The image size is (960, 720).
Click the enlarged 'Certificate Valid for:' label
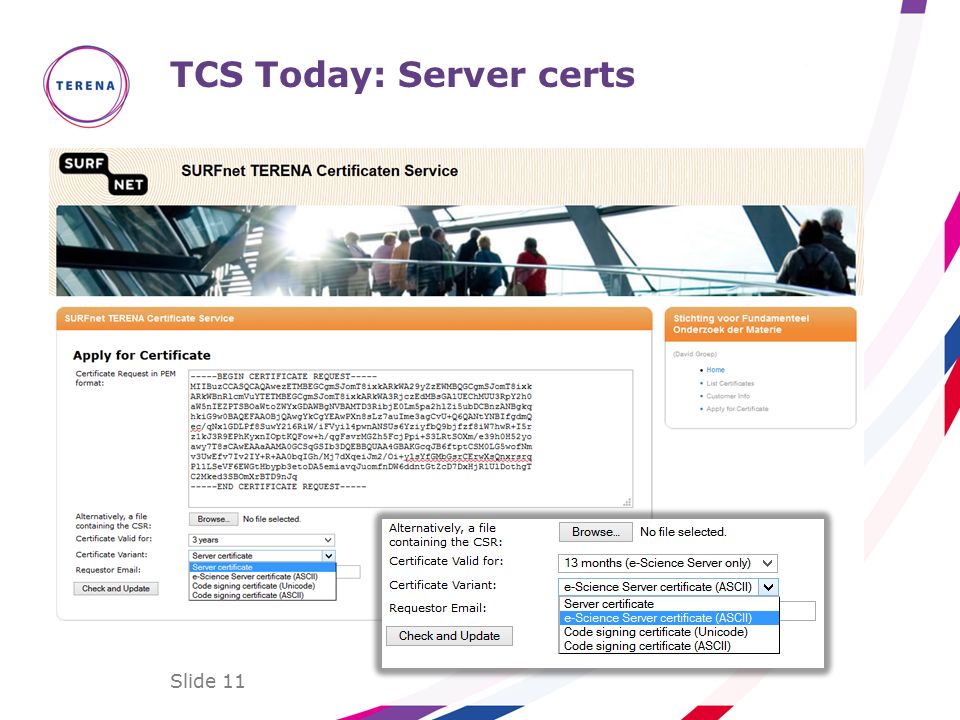pos(446,561)
